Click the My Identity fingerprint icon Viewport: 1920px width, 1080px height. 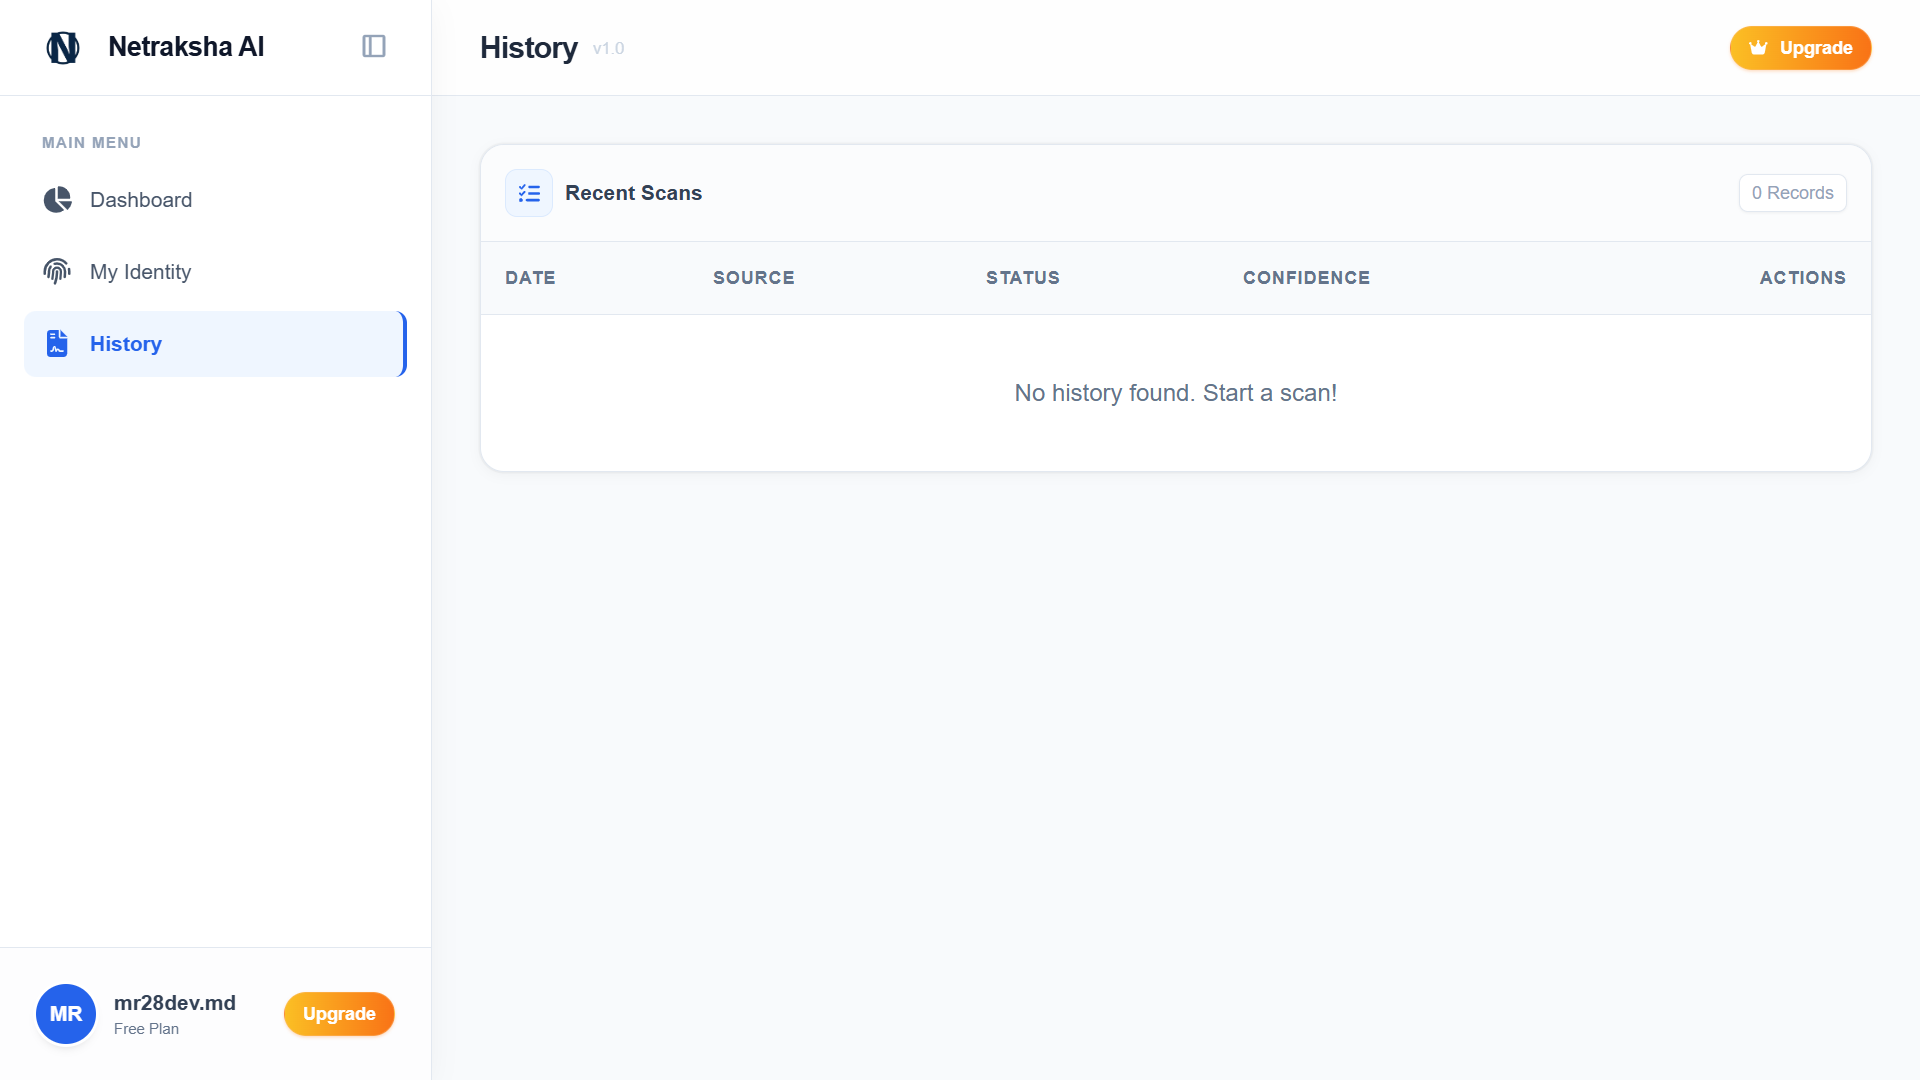point(57,272)
